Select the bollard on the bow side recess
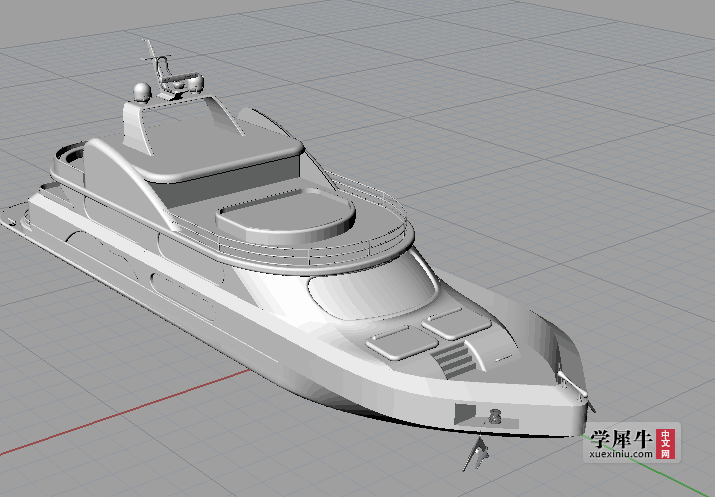Viewport: 715px width, 497px height. click(x=495, y=416)
